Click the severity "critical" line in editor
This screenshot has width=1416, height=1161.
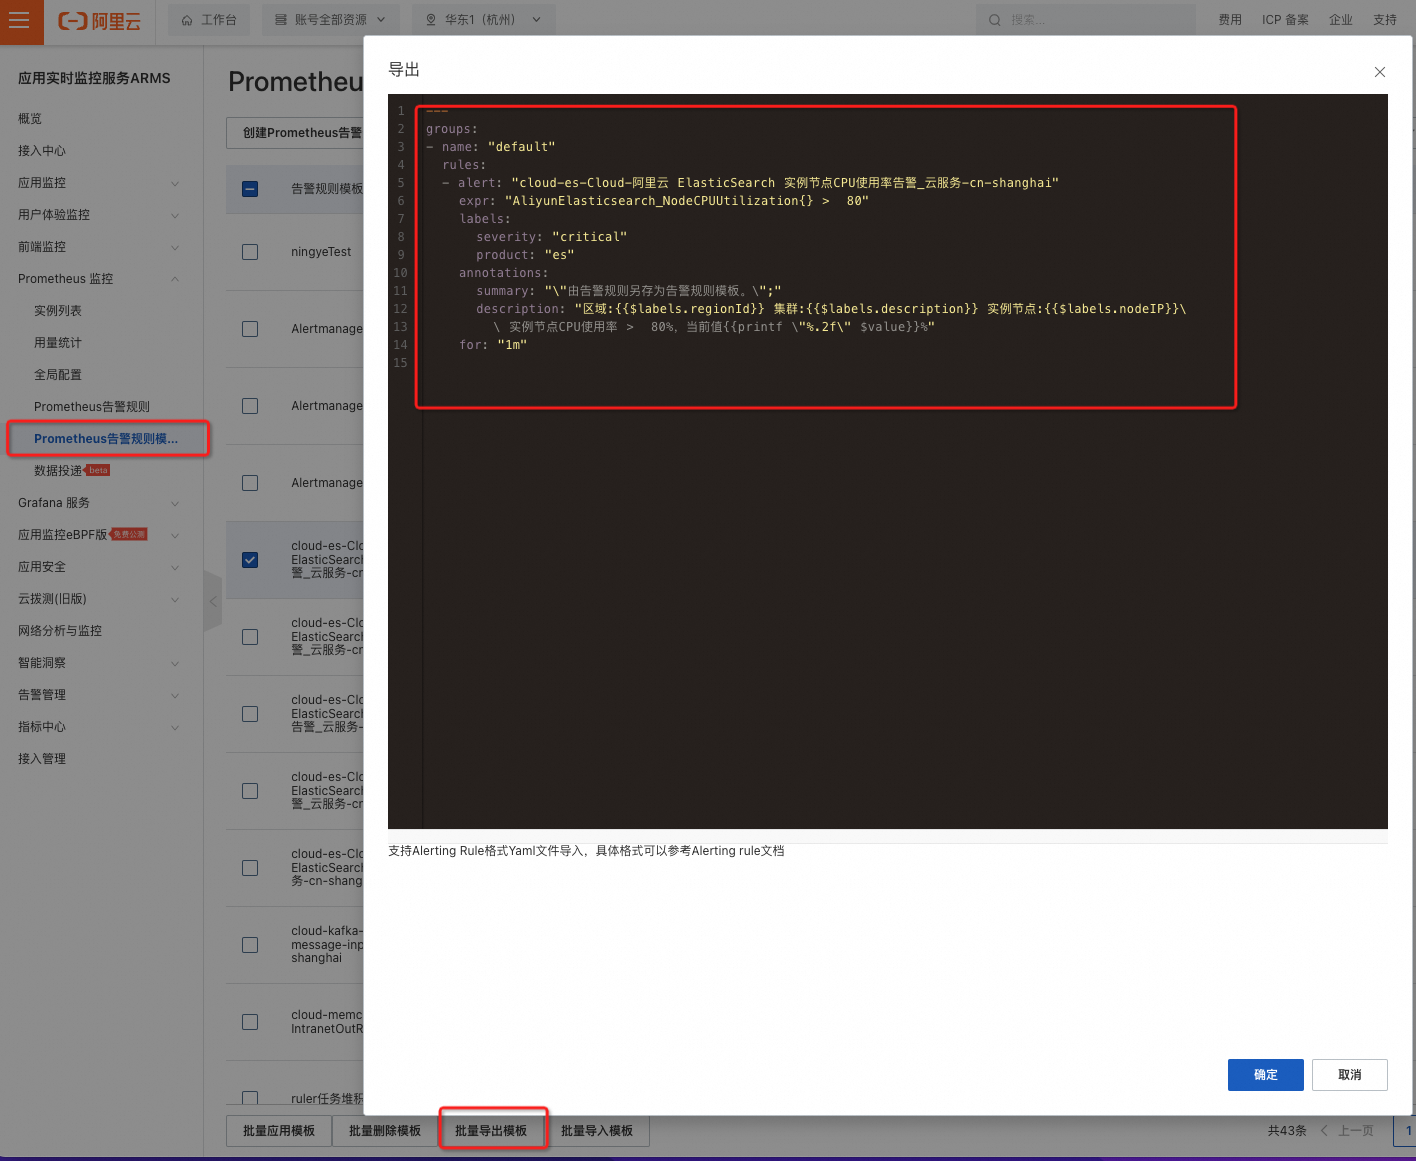click(x=552, y=237)
